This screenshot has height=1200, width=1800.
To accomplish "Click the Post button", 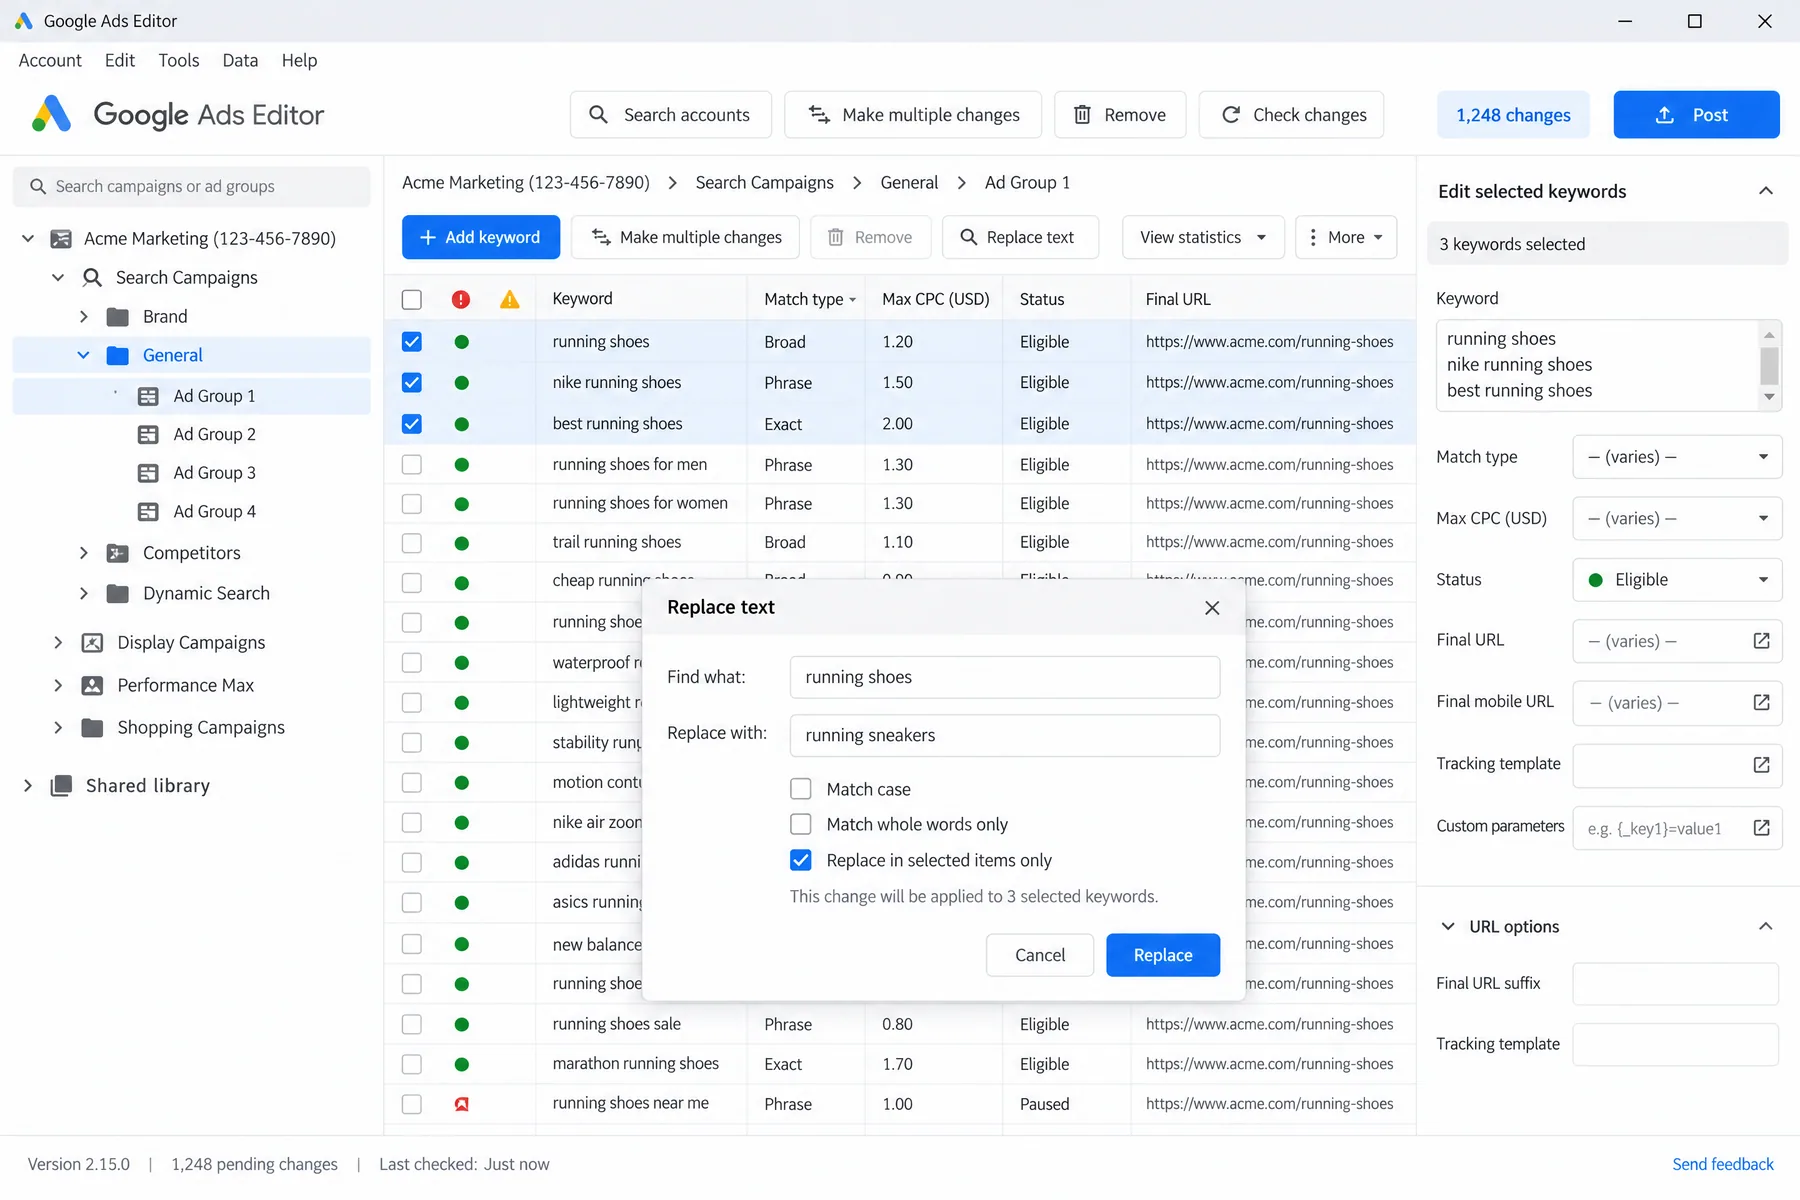I will 1696,115.
